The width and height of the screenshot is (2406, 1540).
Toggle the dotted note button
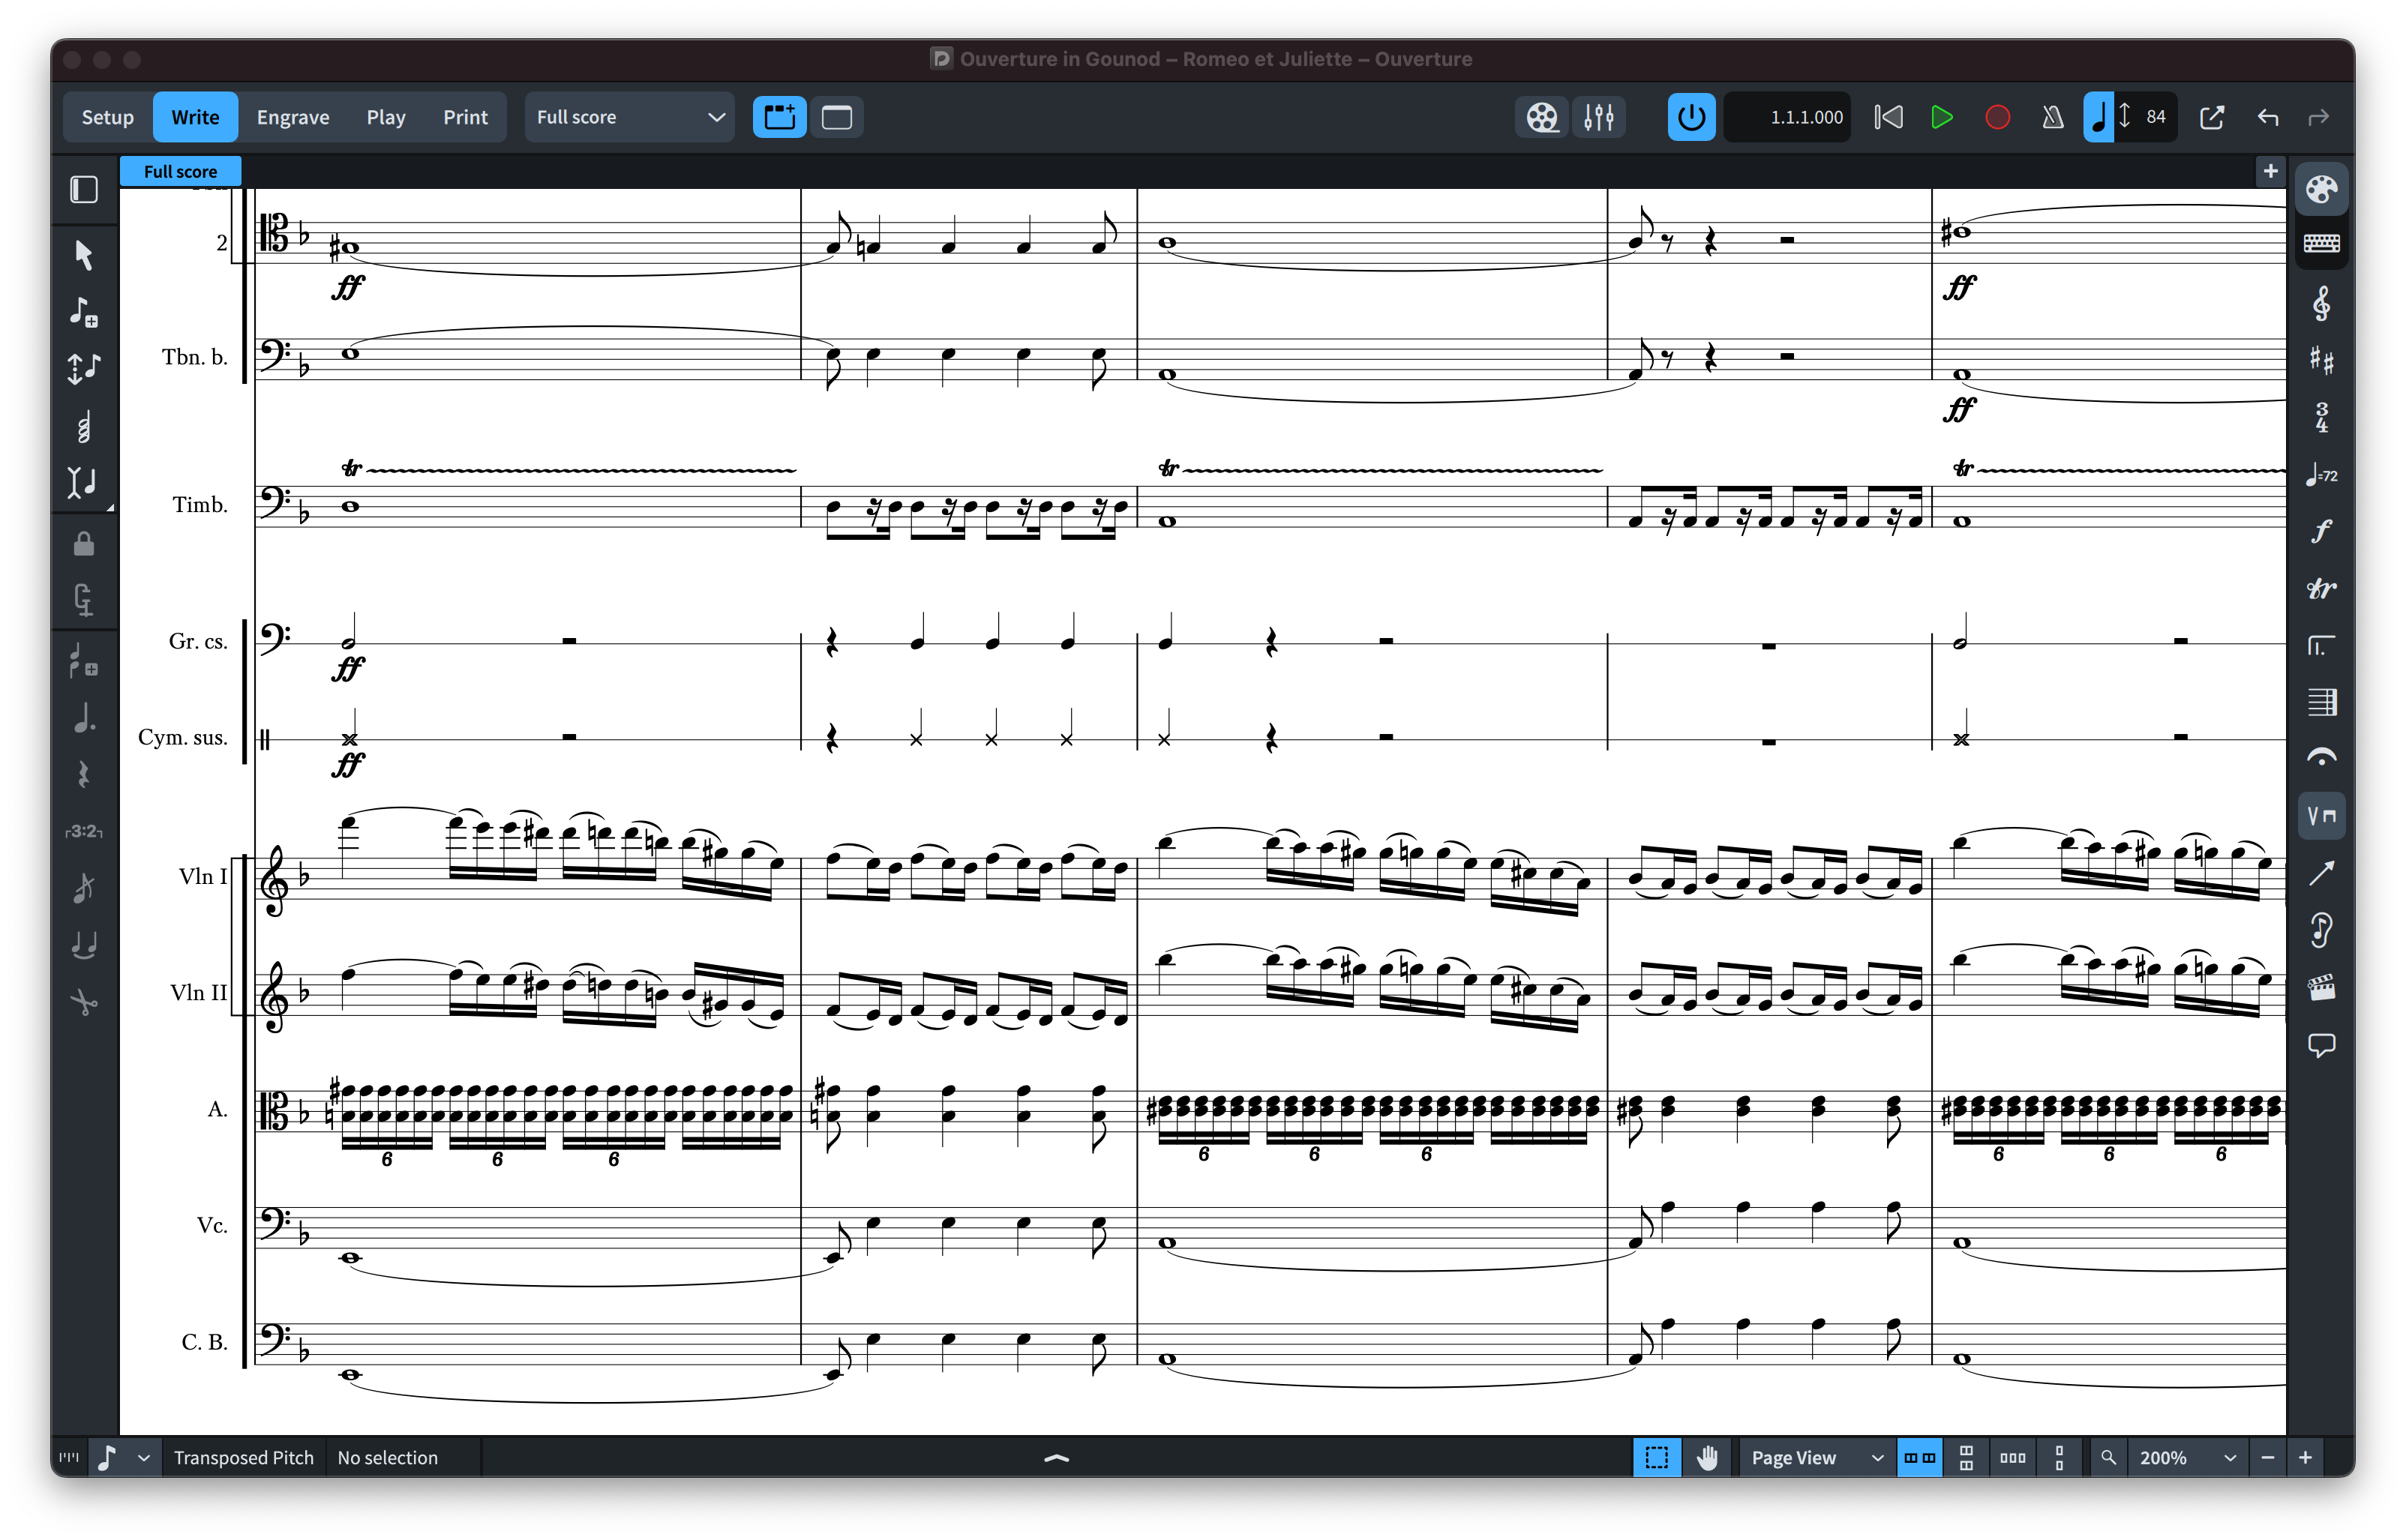(x=84, y=718)
